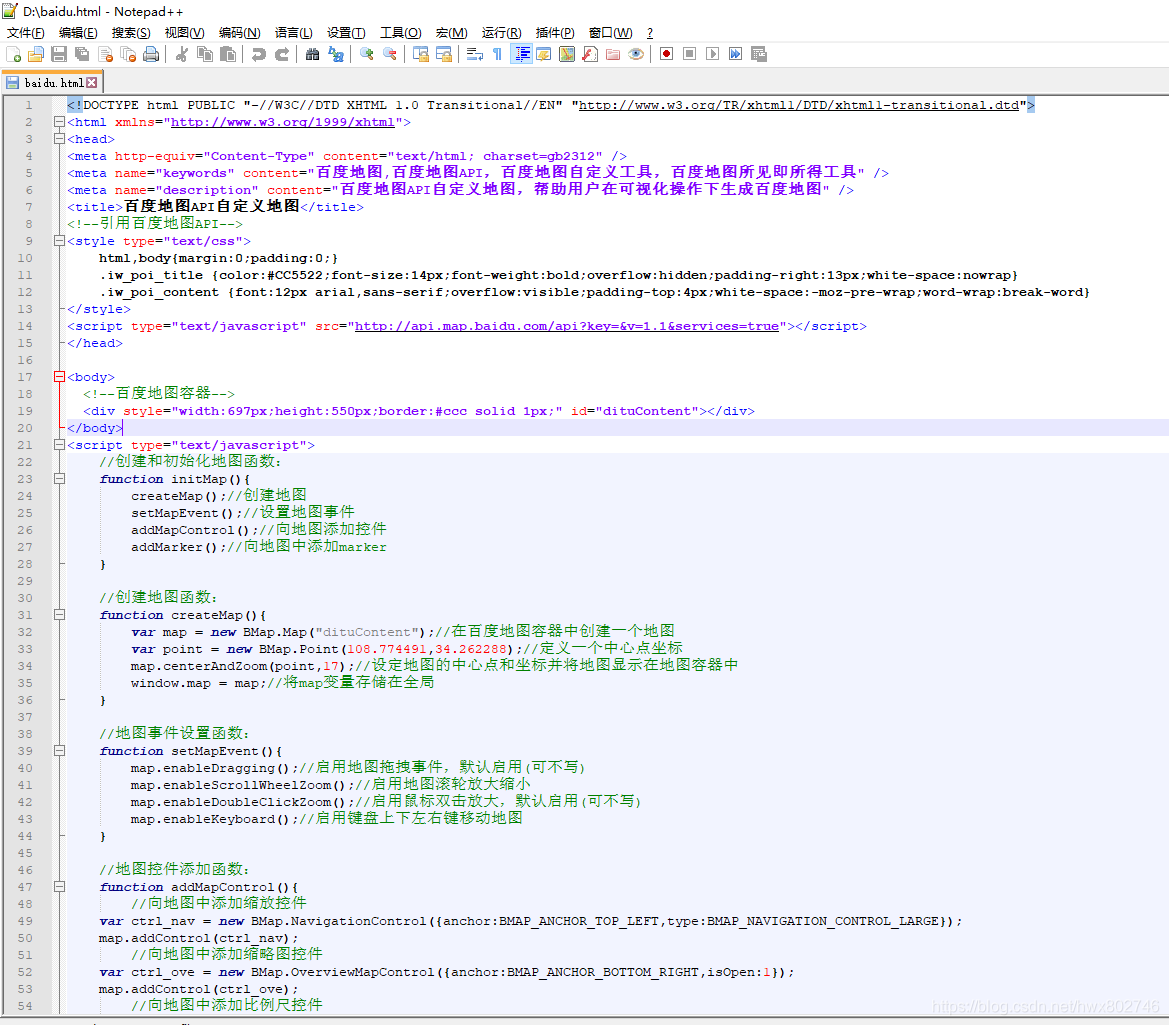This screenshot has width=1169, height=1025.
Task: Collapse the initMap function fold
Action: [x=59, y=479]
